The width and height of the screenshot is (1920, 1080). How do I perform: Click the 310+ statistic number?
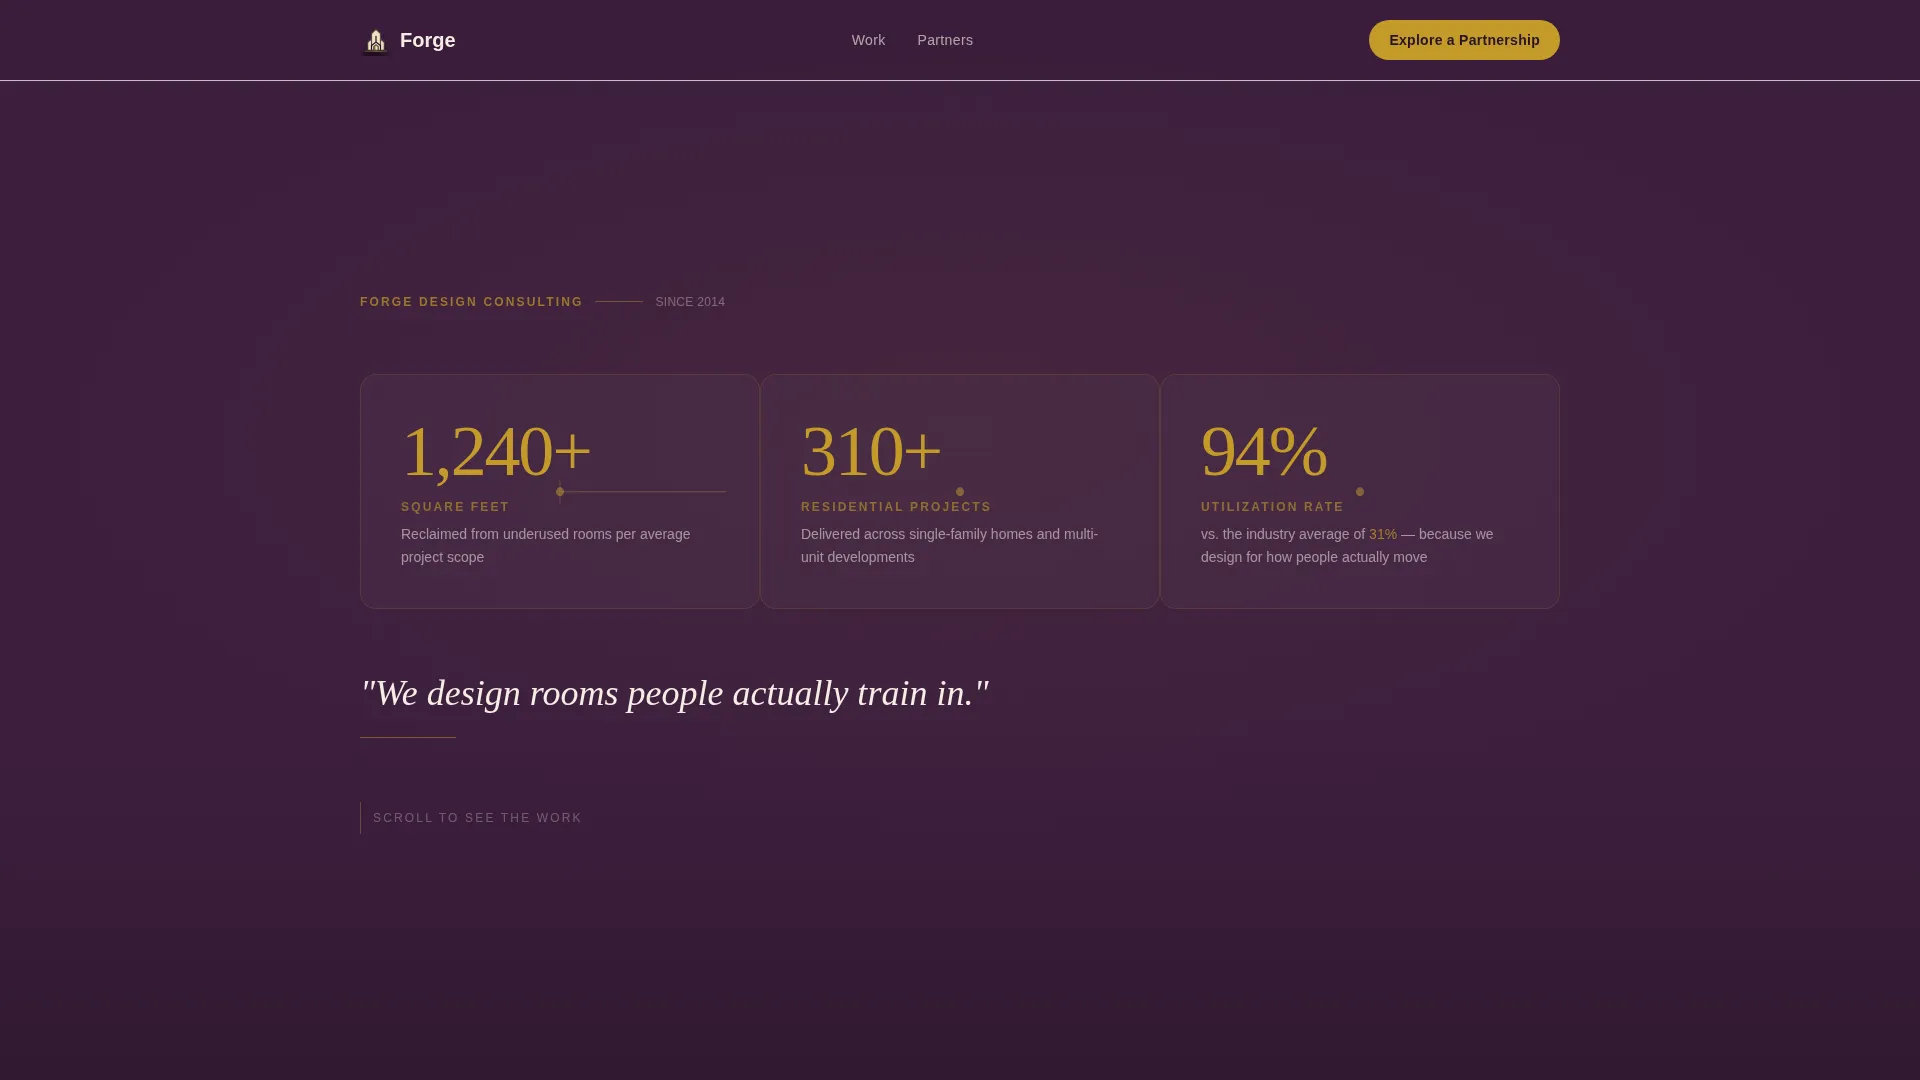point(871,451)
